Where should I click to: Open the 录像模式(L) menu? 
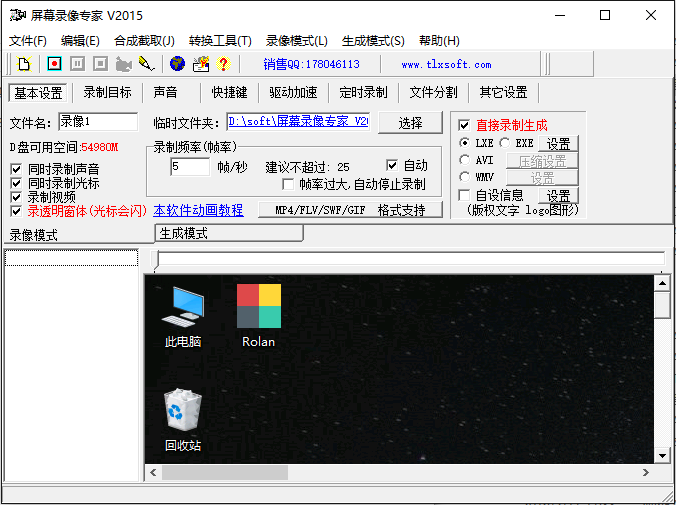[297, 41]
